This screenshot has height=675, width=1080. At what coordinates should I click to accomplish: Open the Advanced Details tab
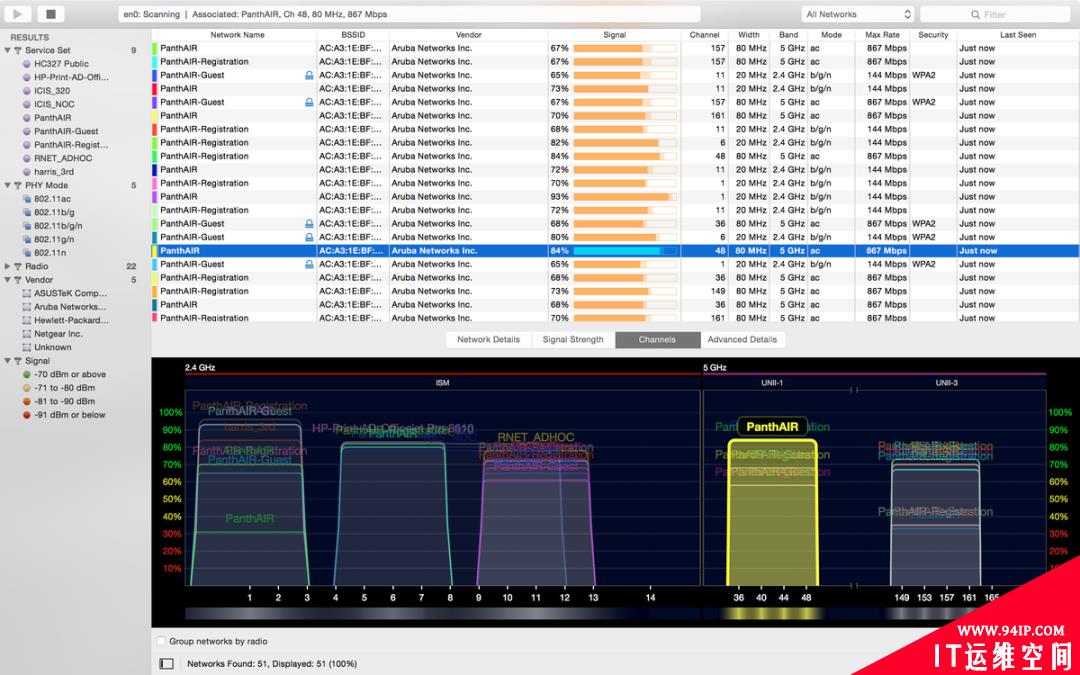pos(742,340)
